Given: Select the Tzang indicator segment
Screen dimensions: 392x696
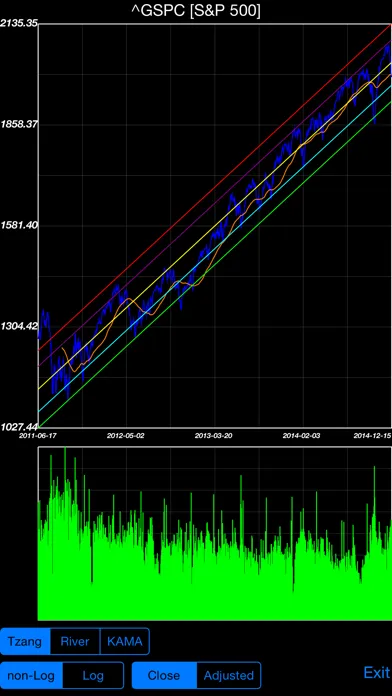Looking at the screenshot, I should coord(25,641).
